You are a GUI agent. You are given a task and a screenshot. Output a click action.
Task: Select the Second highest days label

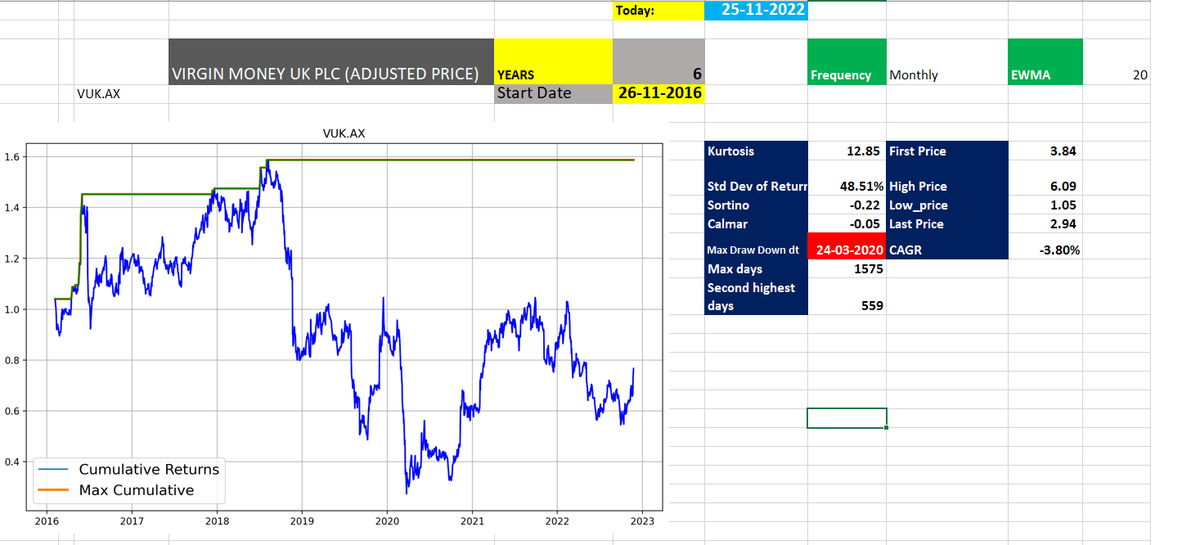[756, 296]
